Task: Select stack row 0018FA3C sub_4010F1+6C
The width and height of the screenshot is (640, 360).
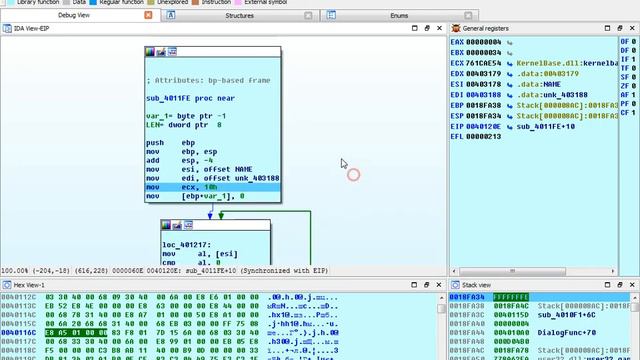Action: [540, 315]
